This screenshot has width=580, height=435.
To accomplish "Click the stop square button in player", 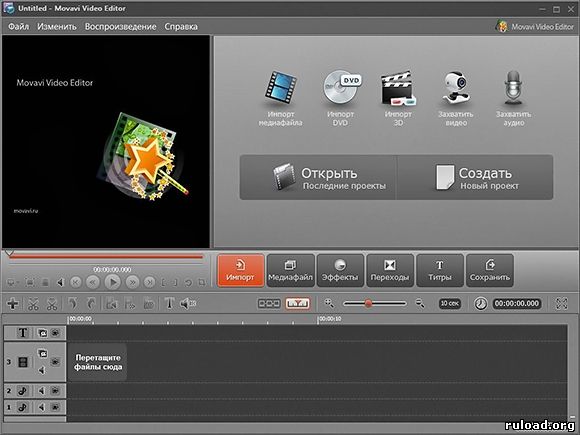I will coord(45,283).
